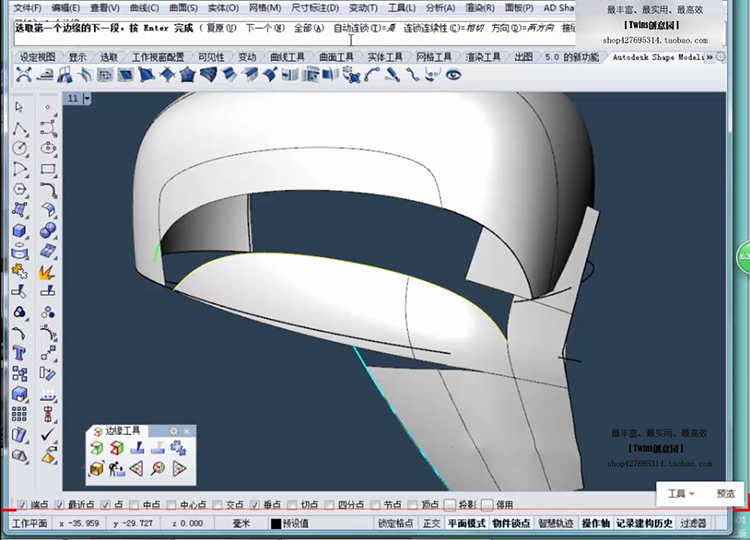Screen dimensions: 750x540
Task: Select the polyline tool in left toolbar
Action: point(19,128)
